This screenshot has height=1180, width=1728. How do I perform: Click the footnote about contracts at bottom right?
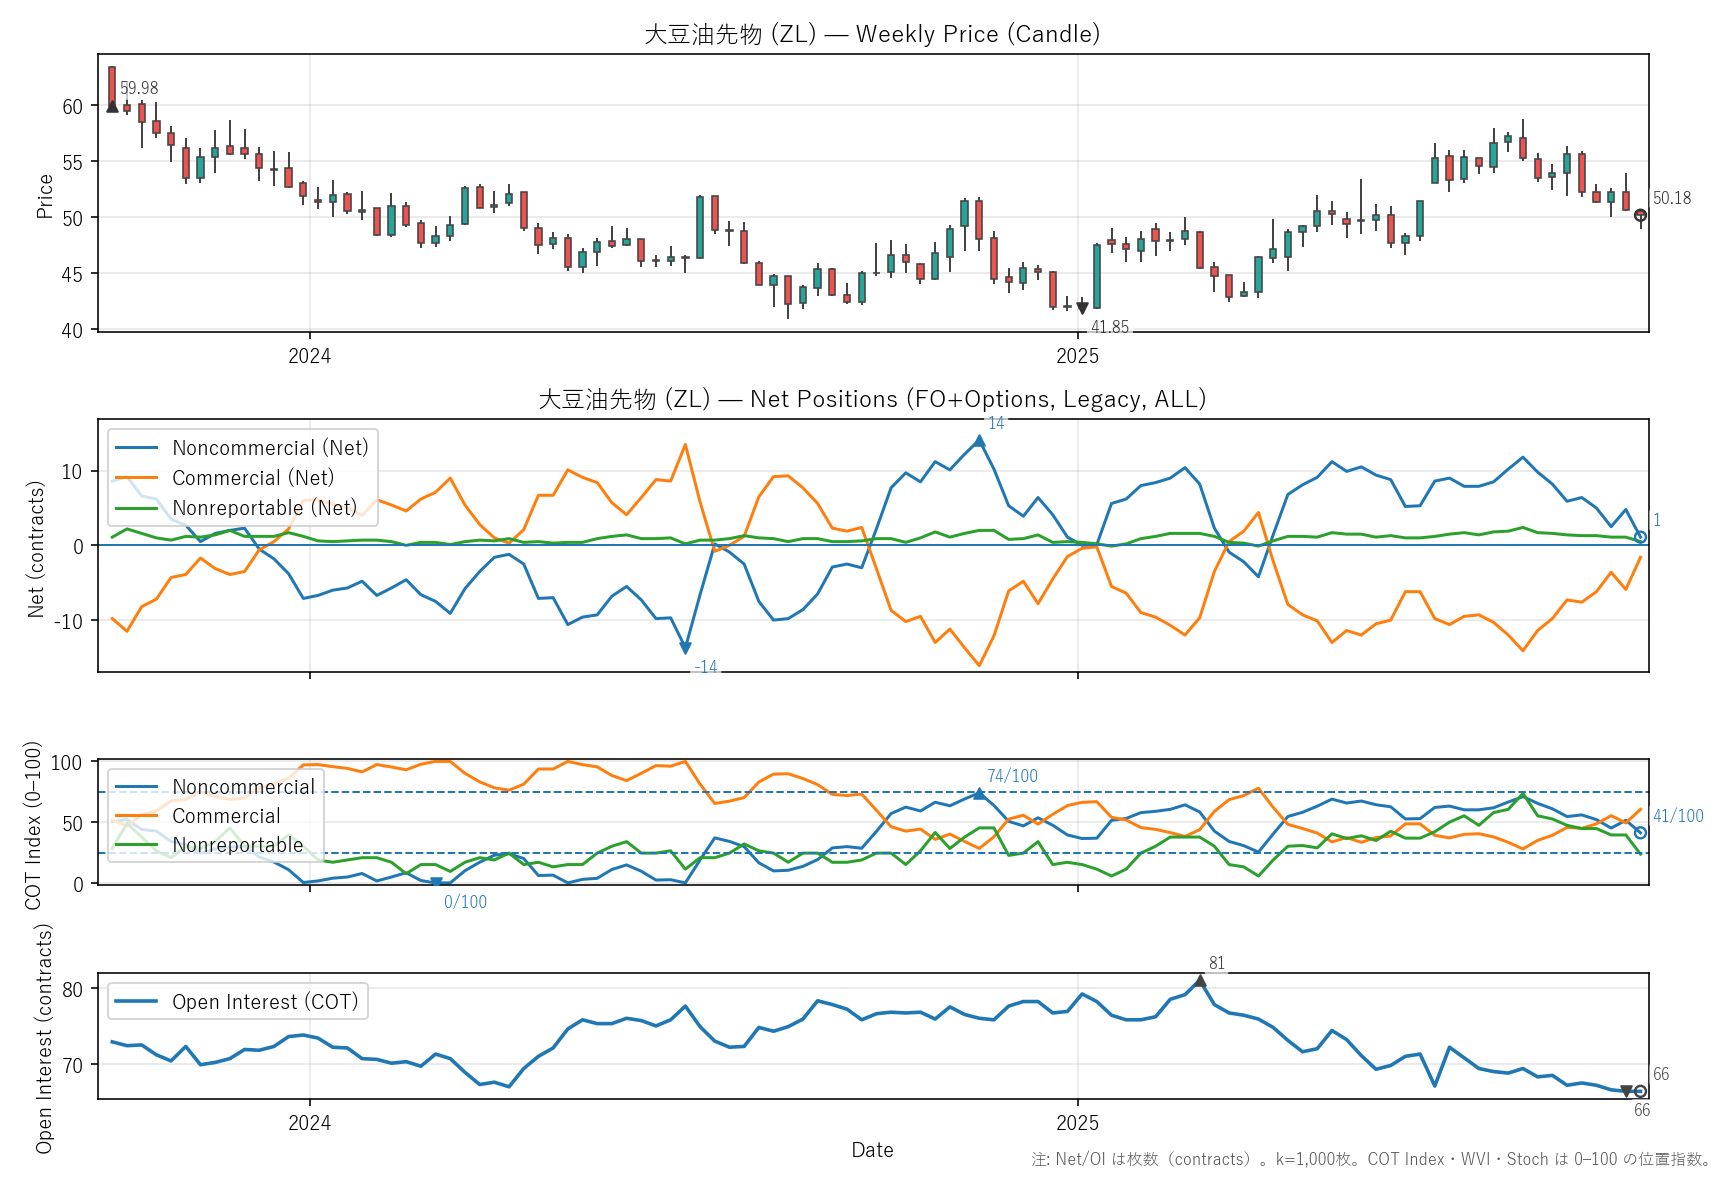1371,1159
